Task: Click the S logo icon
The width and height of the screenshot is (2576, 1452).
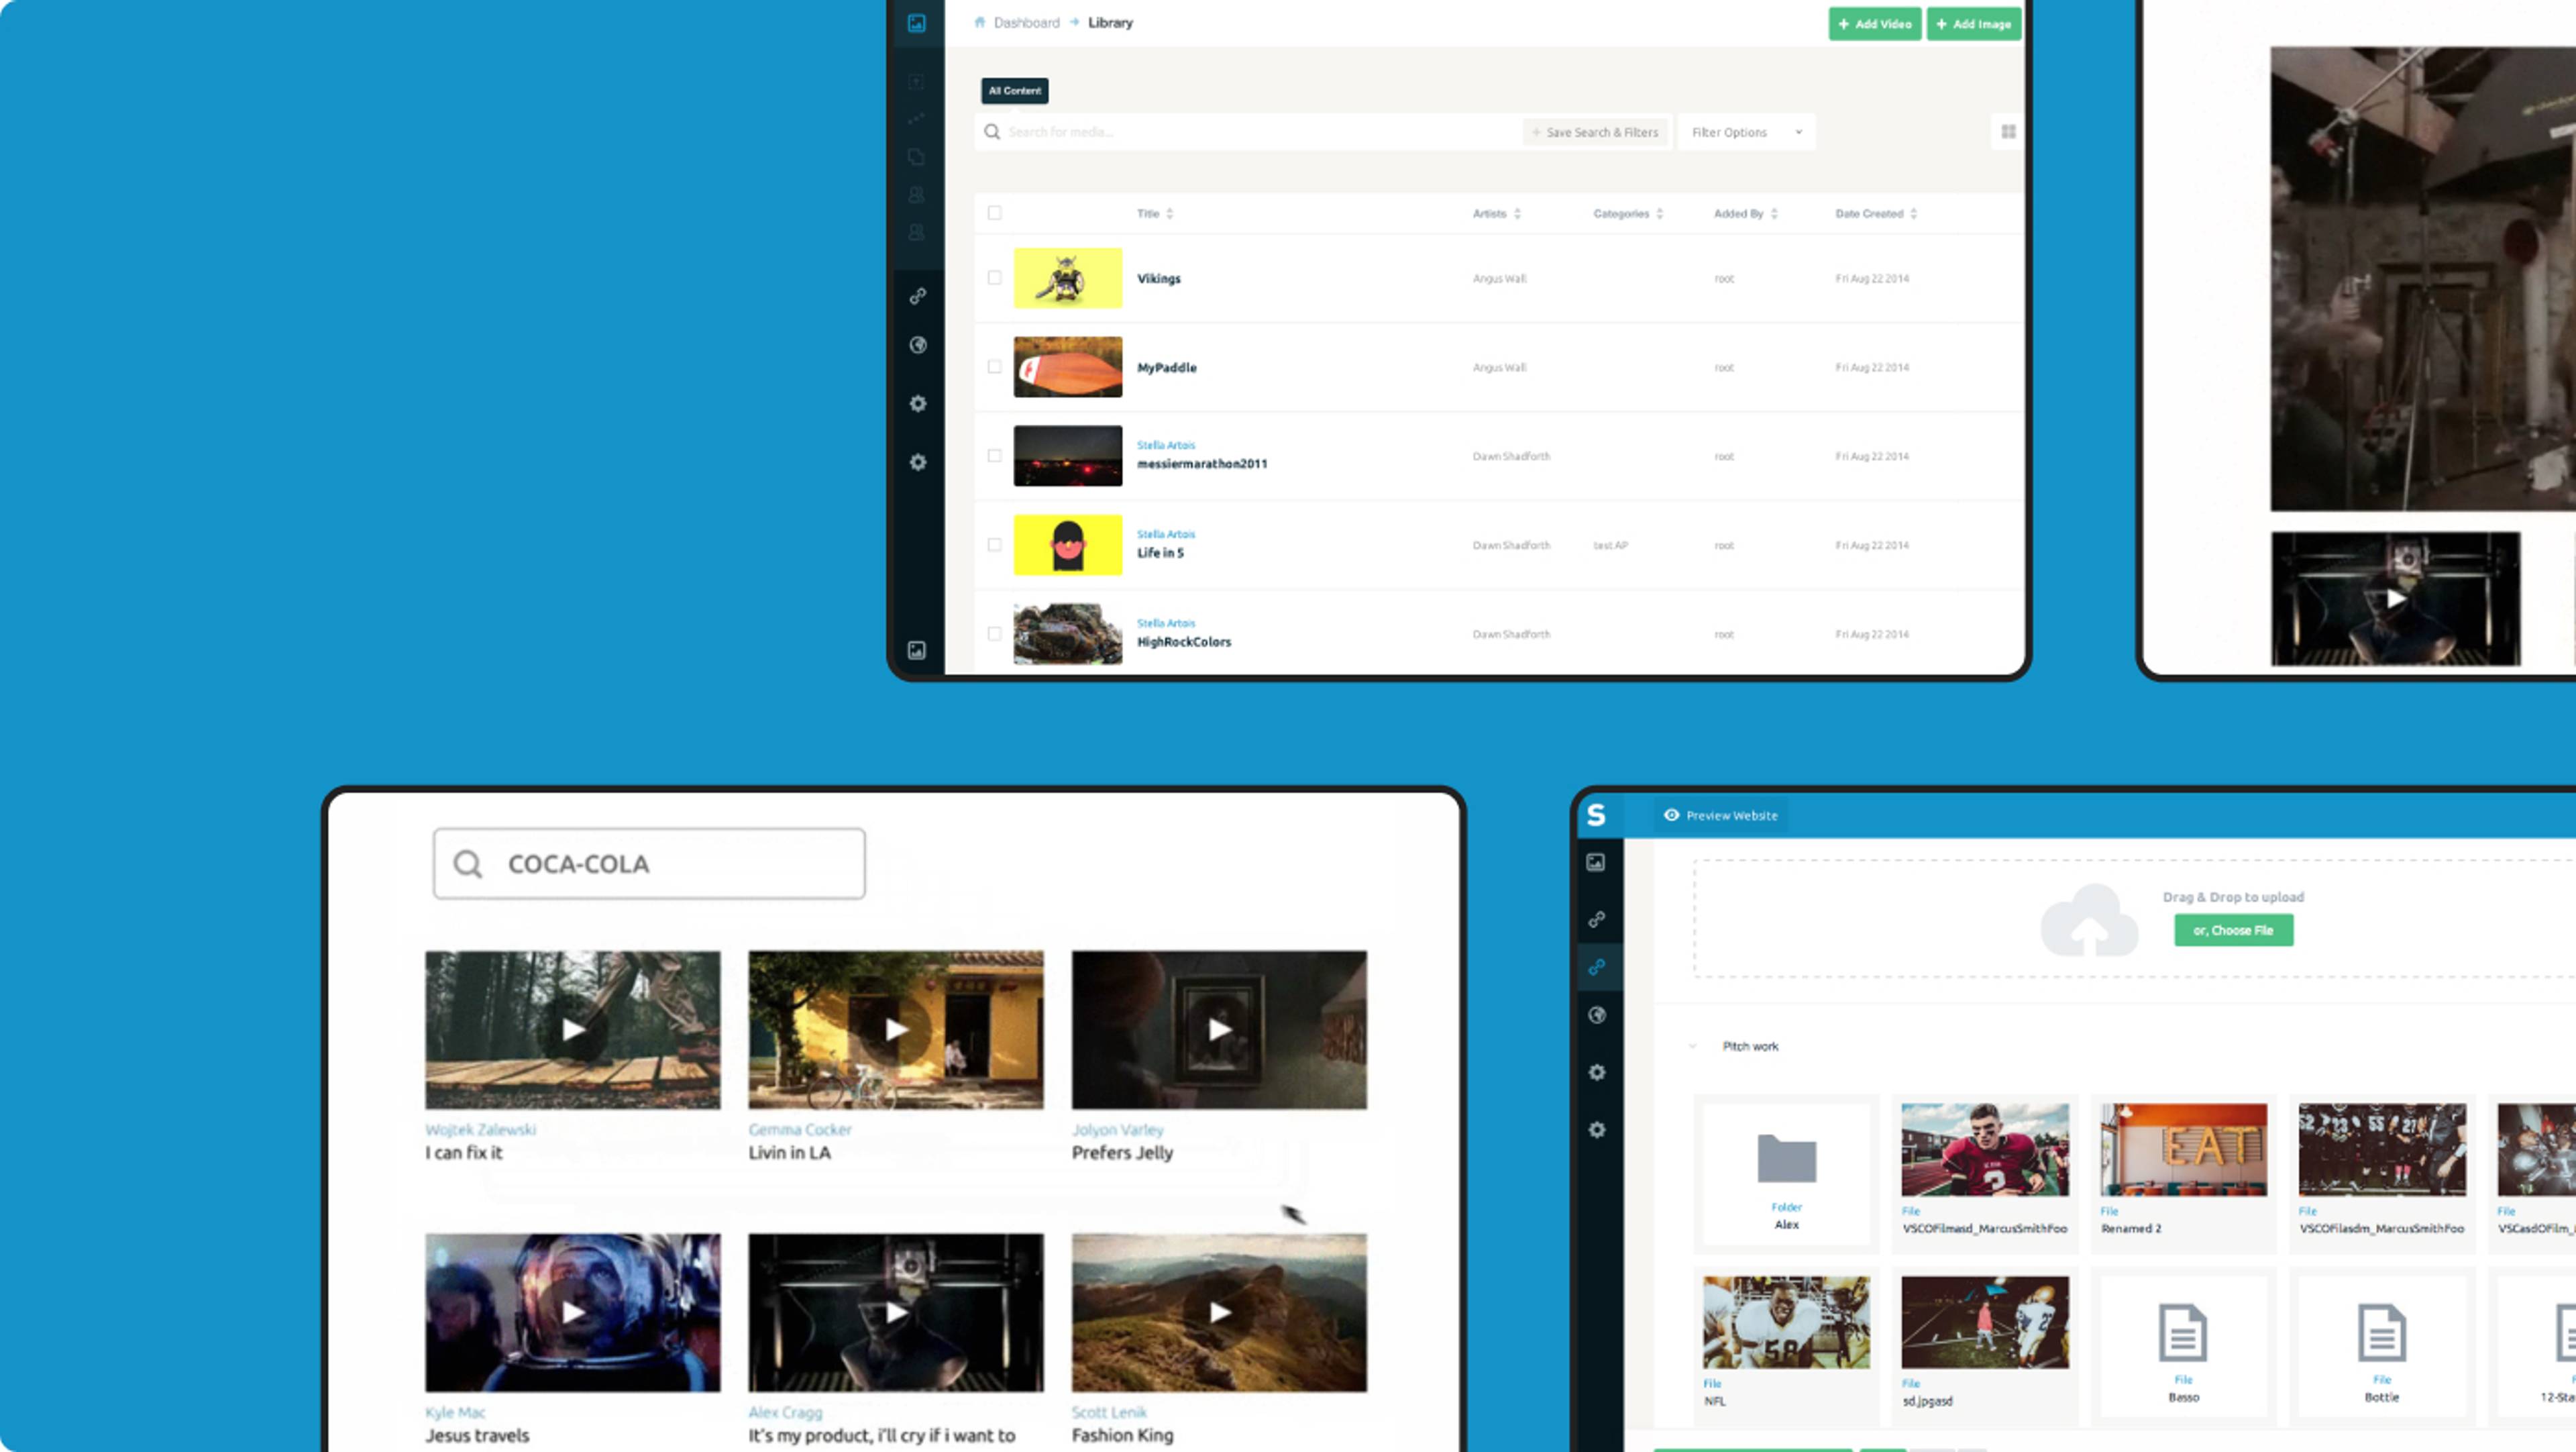Action: click(1596, 815)
